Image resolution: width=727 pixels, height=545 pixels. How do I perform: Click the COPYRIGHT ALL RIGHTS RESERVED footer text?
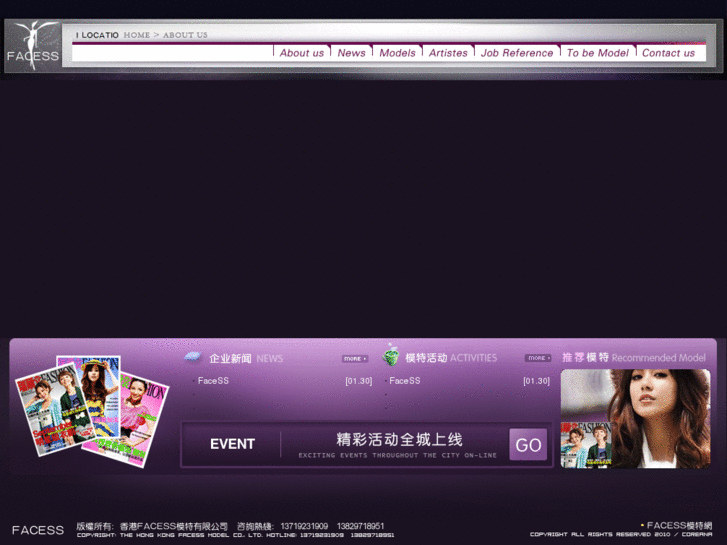(621, 534)
